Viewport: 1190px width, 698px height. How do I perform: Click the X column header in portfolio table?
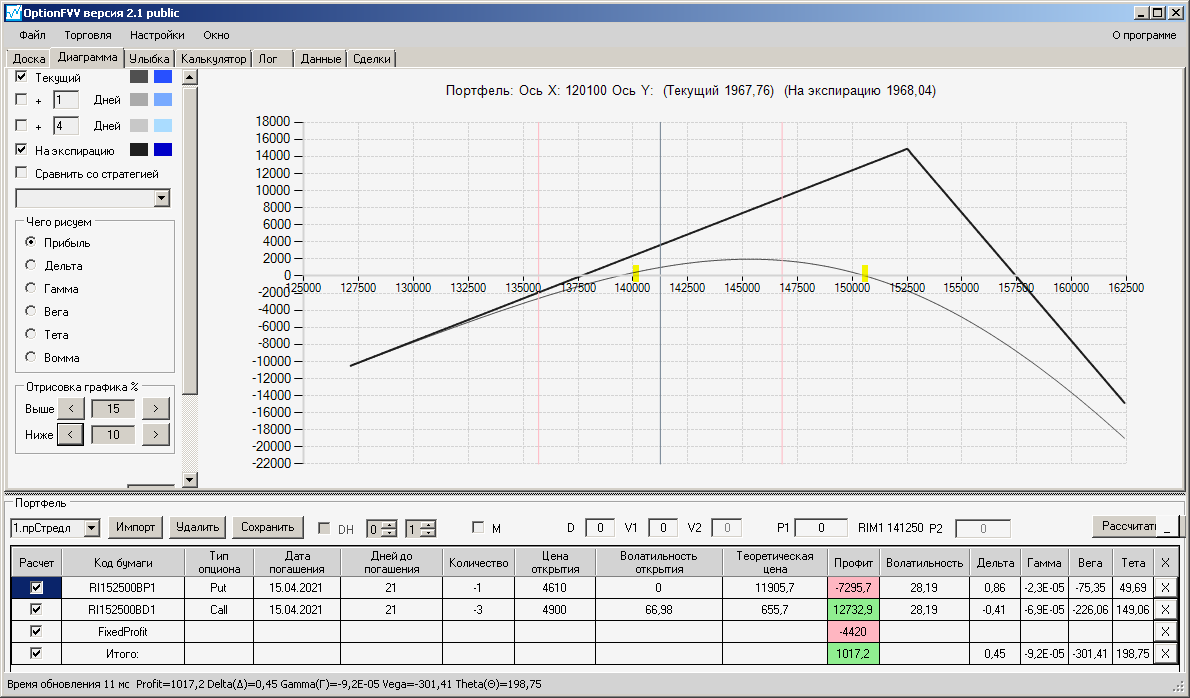[1165, 562]
